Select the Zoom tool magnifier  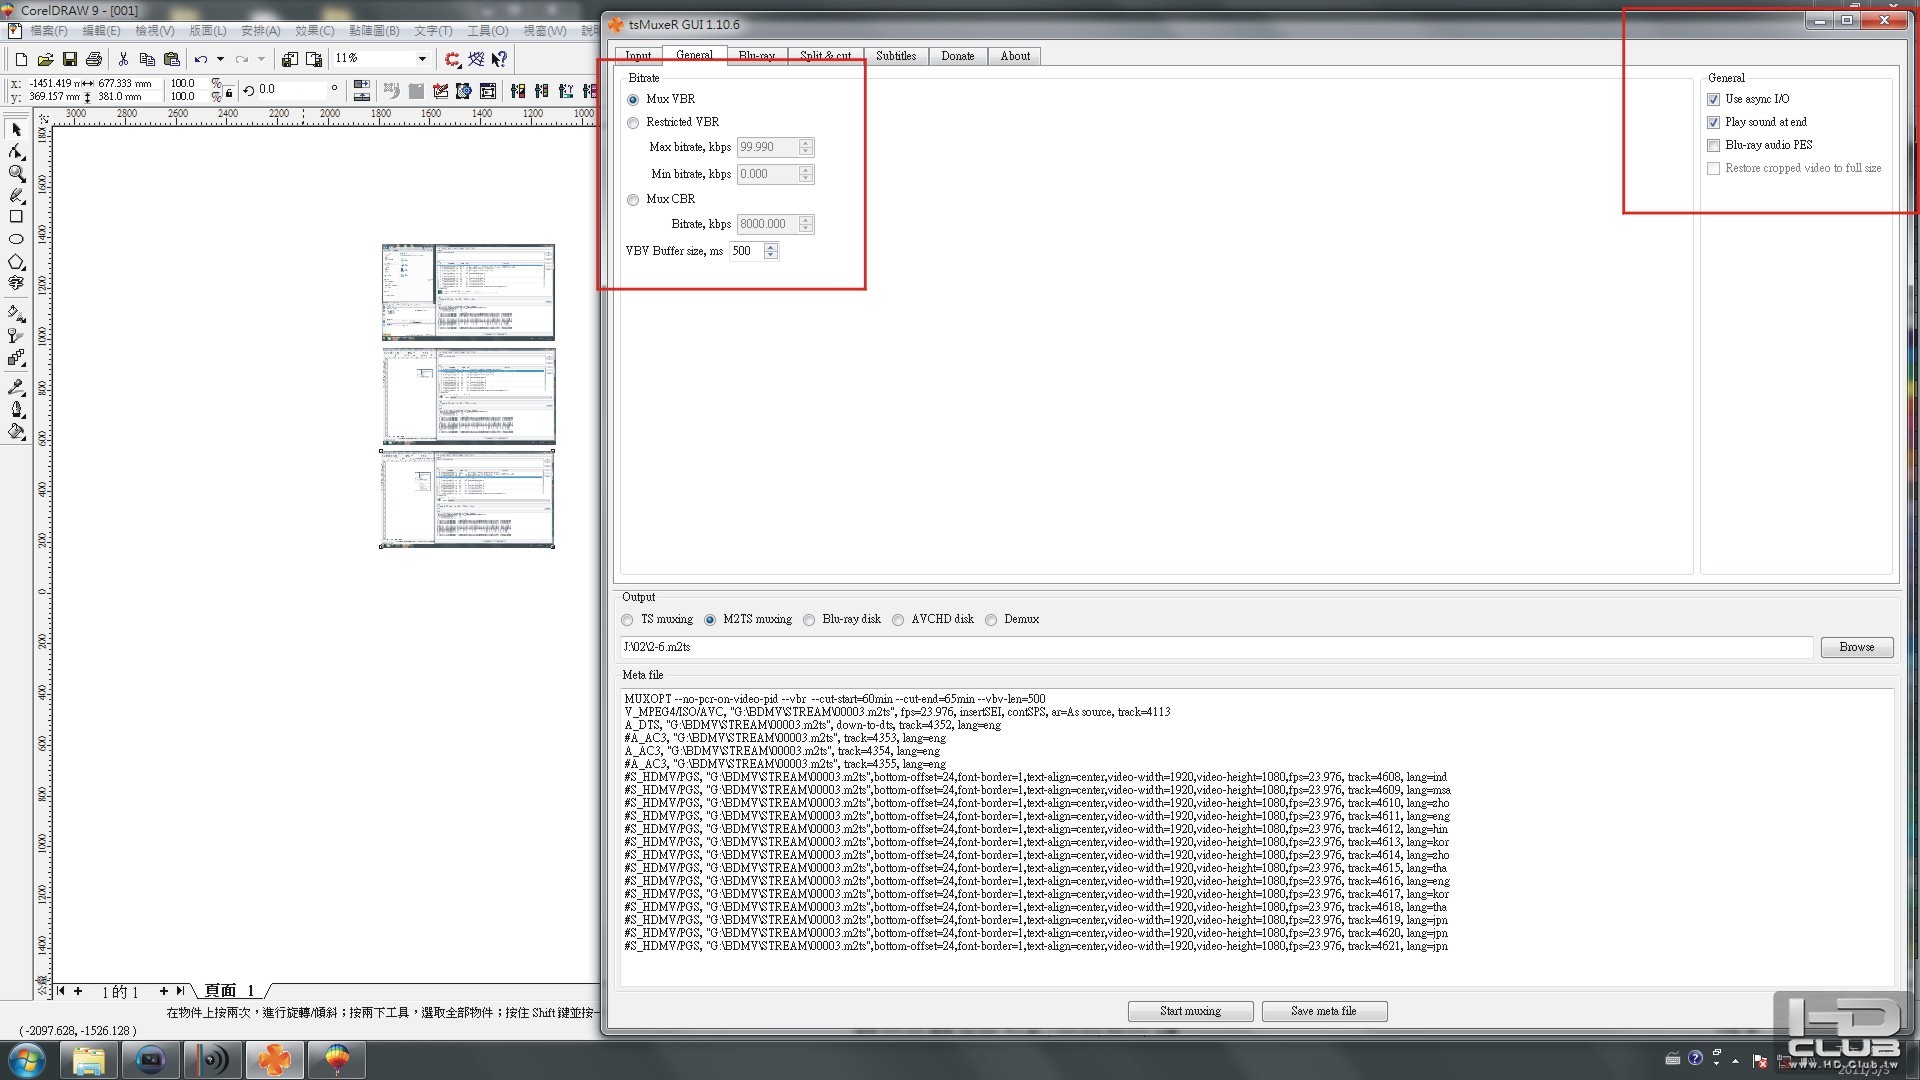(16, 174)
